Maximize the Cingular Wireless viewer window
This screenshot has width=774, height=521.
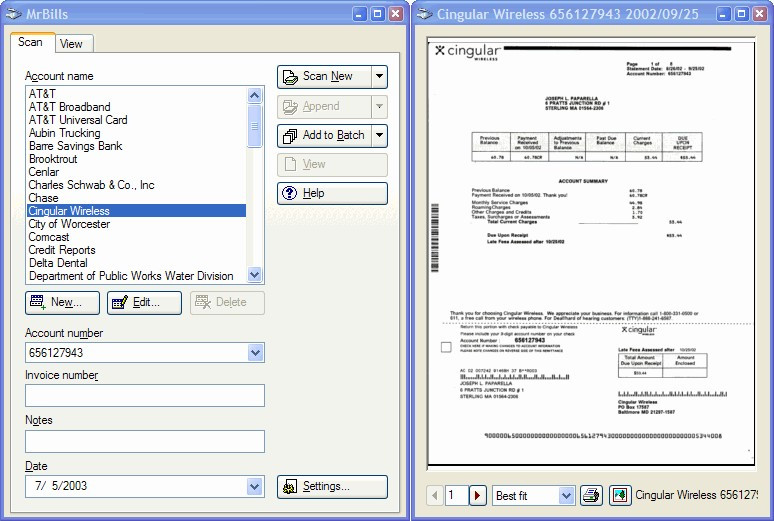[x=741, y=14]
